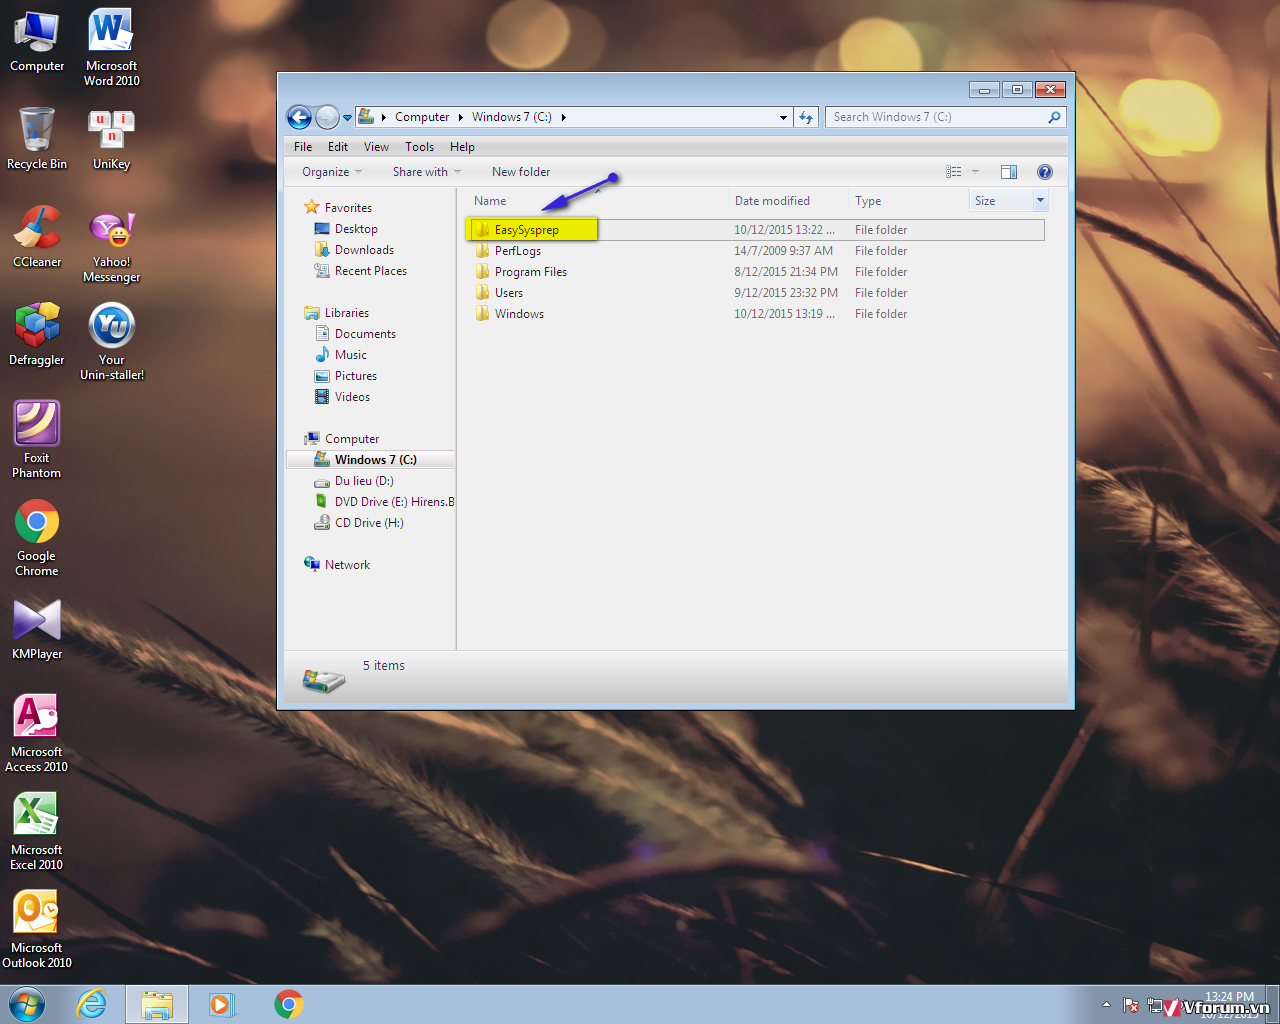Open Pictures library in navigation pane
This screenshot has height=1024, width=1280.
(346, 376)
